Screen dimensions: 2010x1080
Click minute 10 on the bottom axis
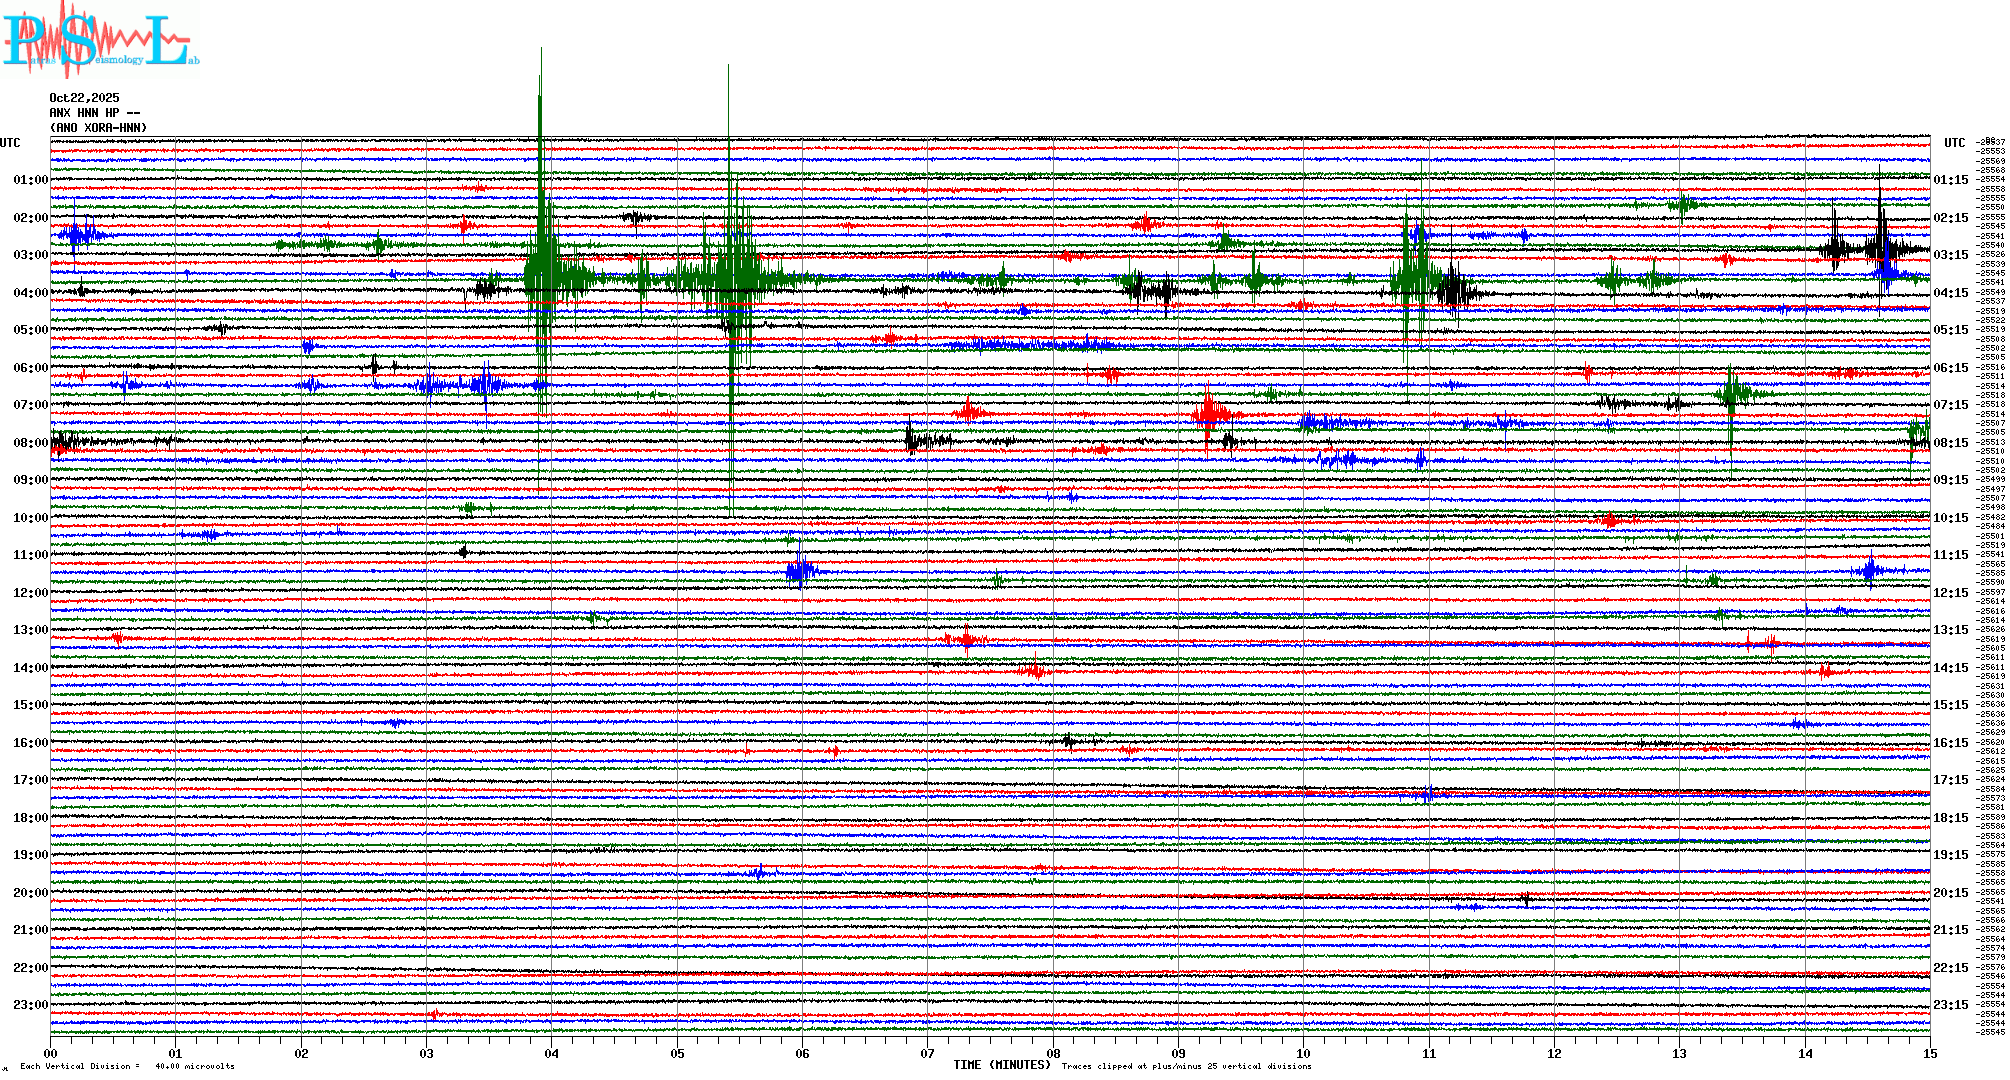click(x=1303, y=1053)
